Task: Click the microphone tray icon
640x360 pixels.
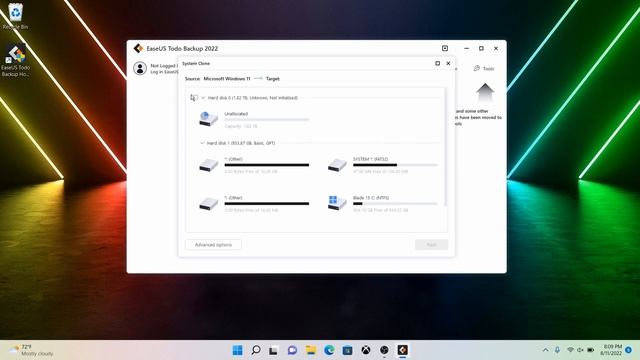Action: 557,350
